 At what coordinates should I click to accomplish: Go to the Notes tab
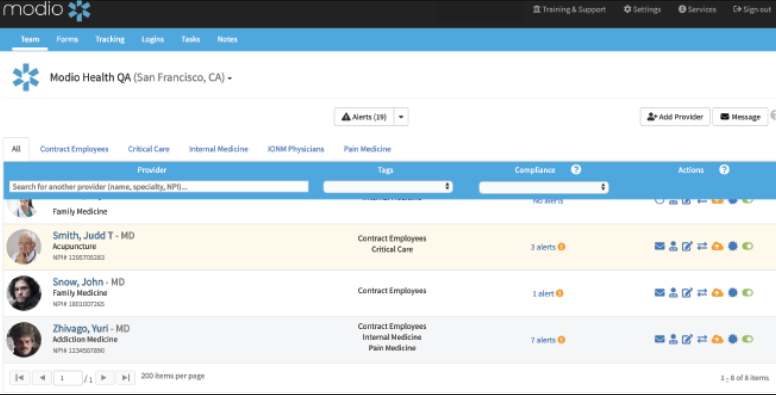tap(227, 39)
